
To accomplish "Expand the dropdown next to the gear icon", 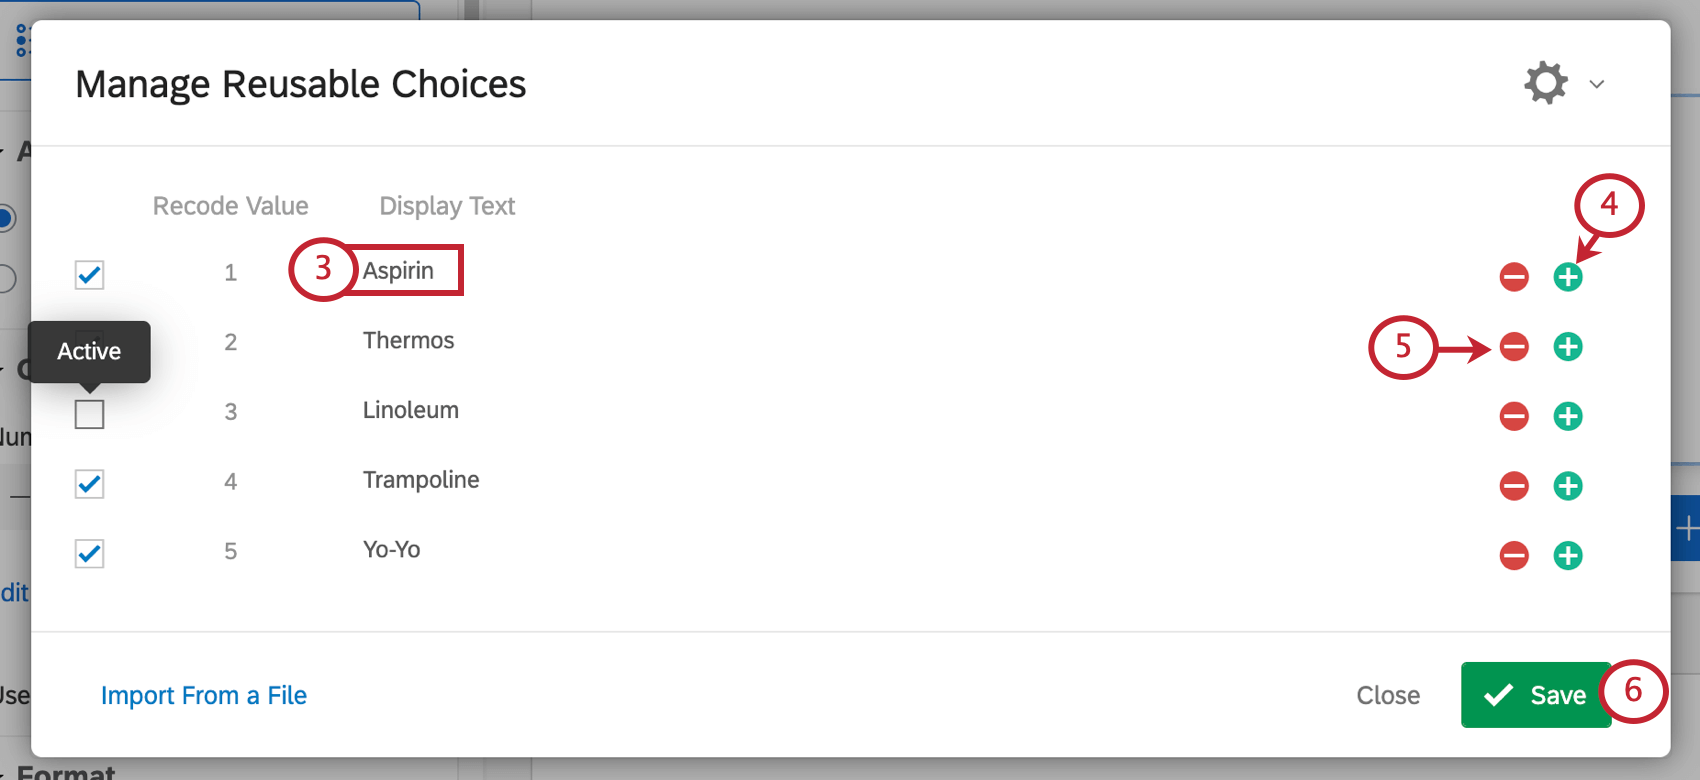I will point(1597,84).
